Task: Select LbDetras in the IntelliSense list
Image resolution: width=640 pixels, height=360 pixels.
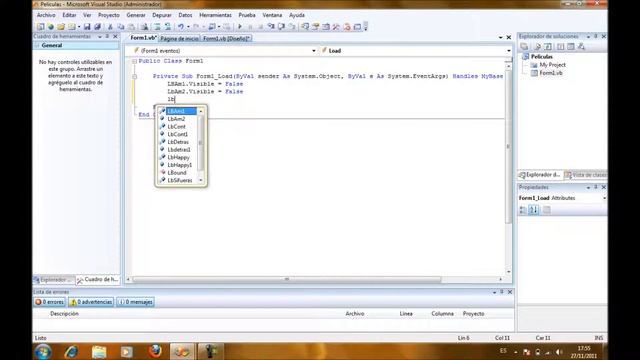Action: pyautogui.click(x=178, y=142)
